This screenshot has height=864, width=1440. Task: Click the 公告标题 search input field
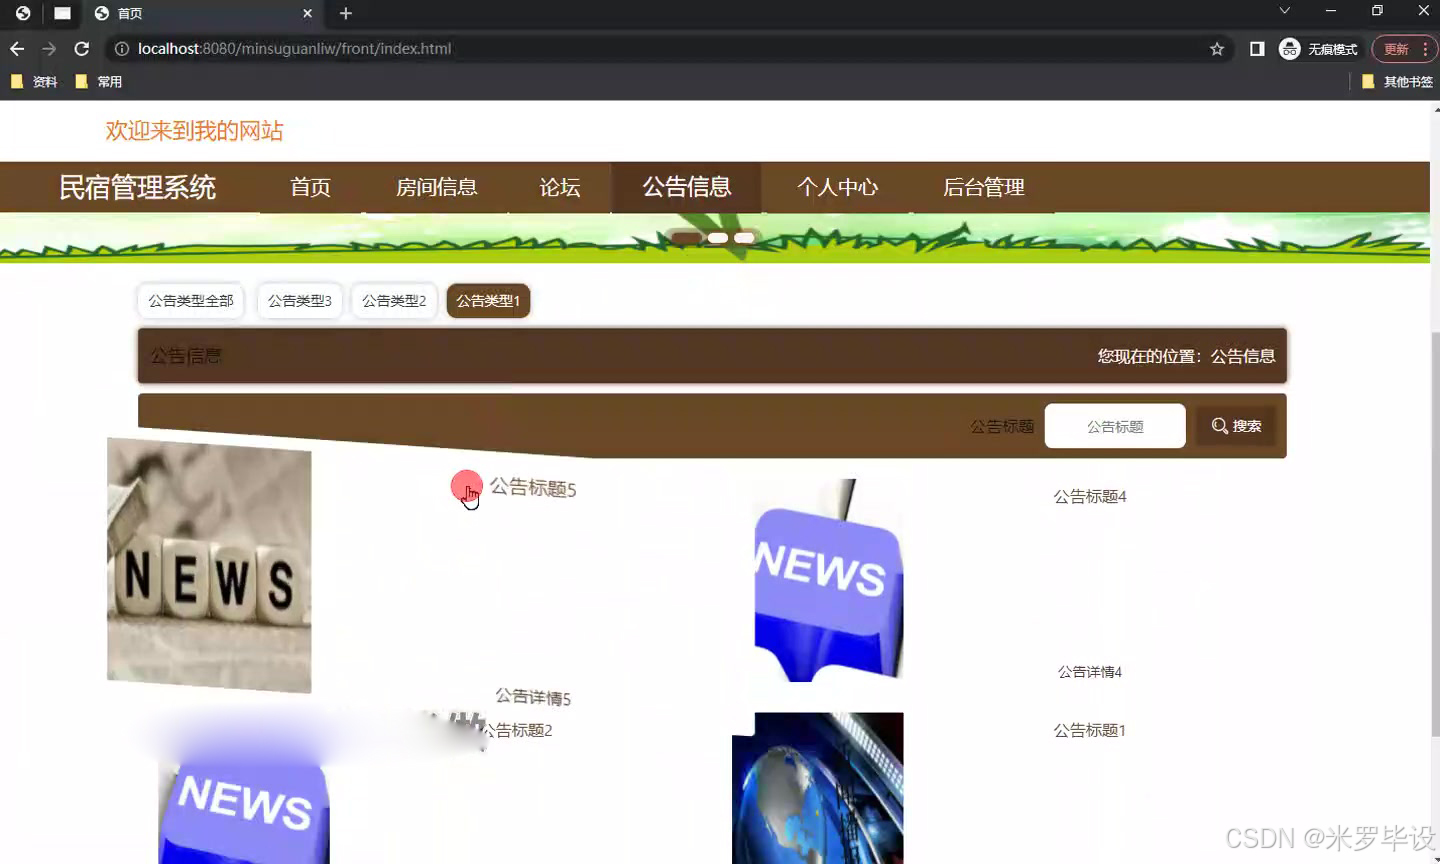coord(1114,425)
